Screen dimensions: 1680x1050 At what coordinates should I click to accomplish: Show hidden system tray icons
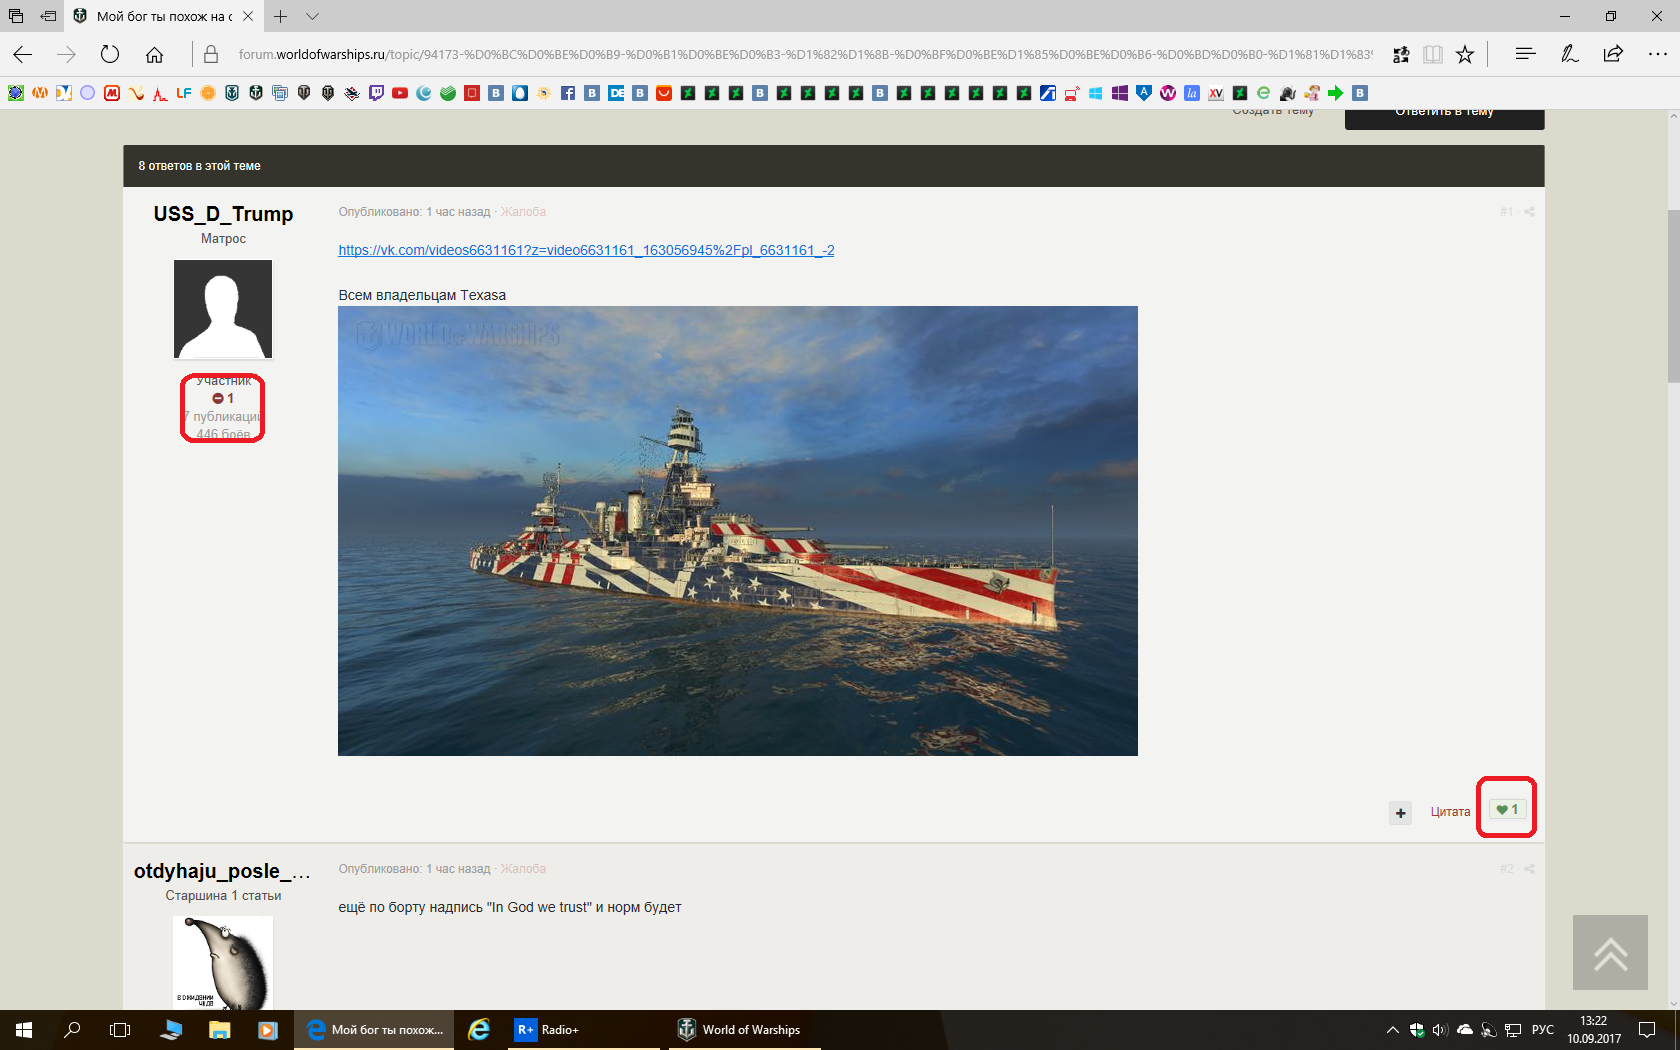pos(1392,1030)
